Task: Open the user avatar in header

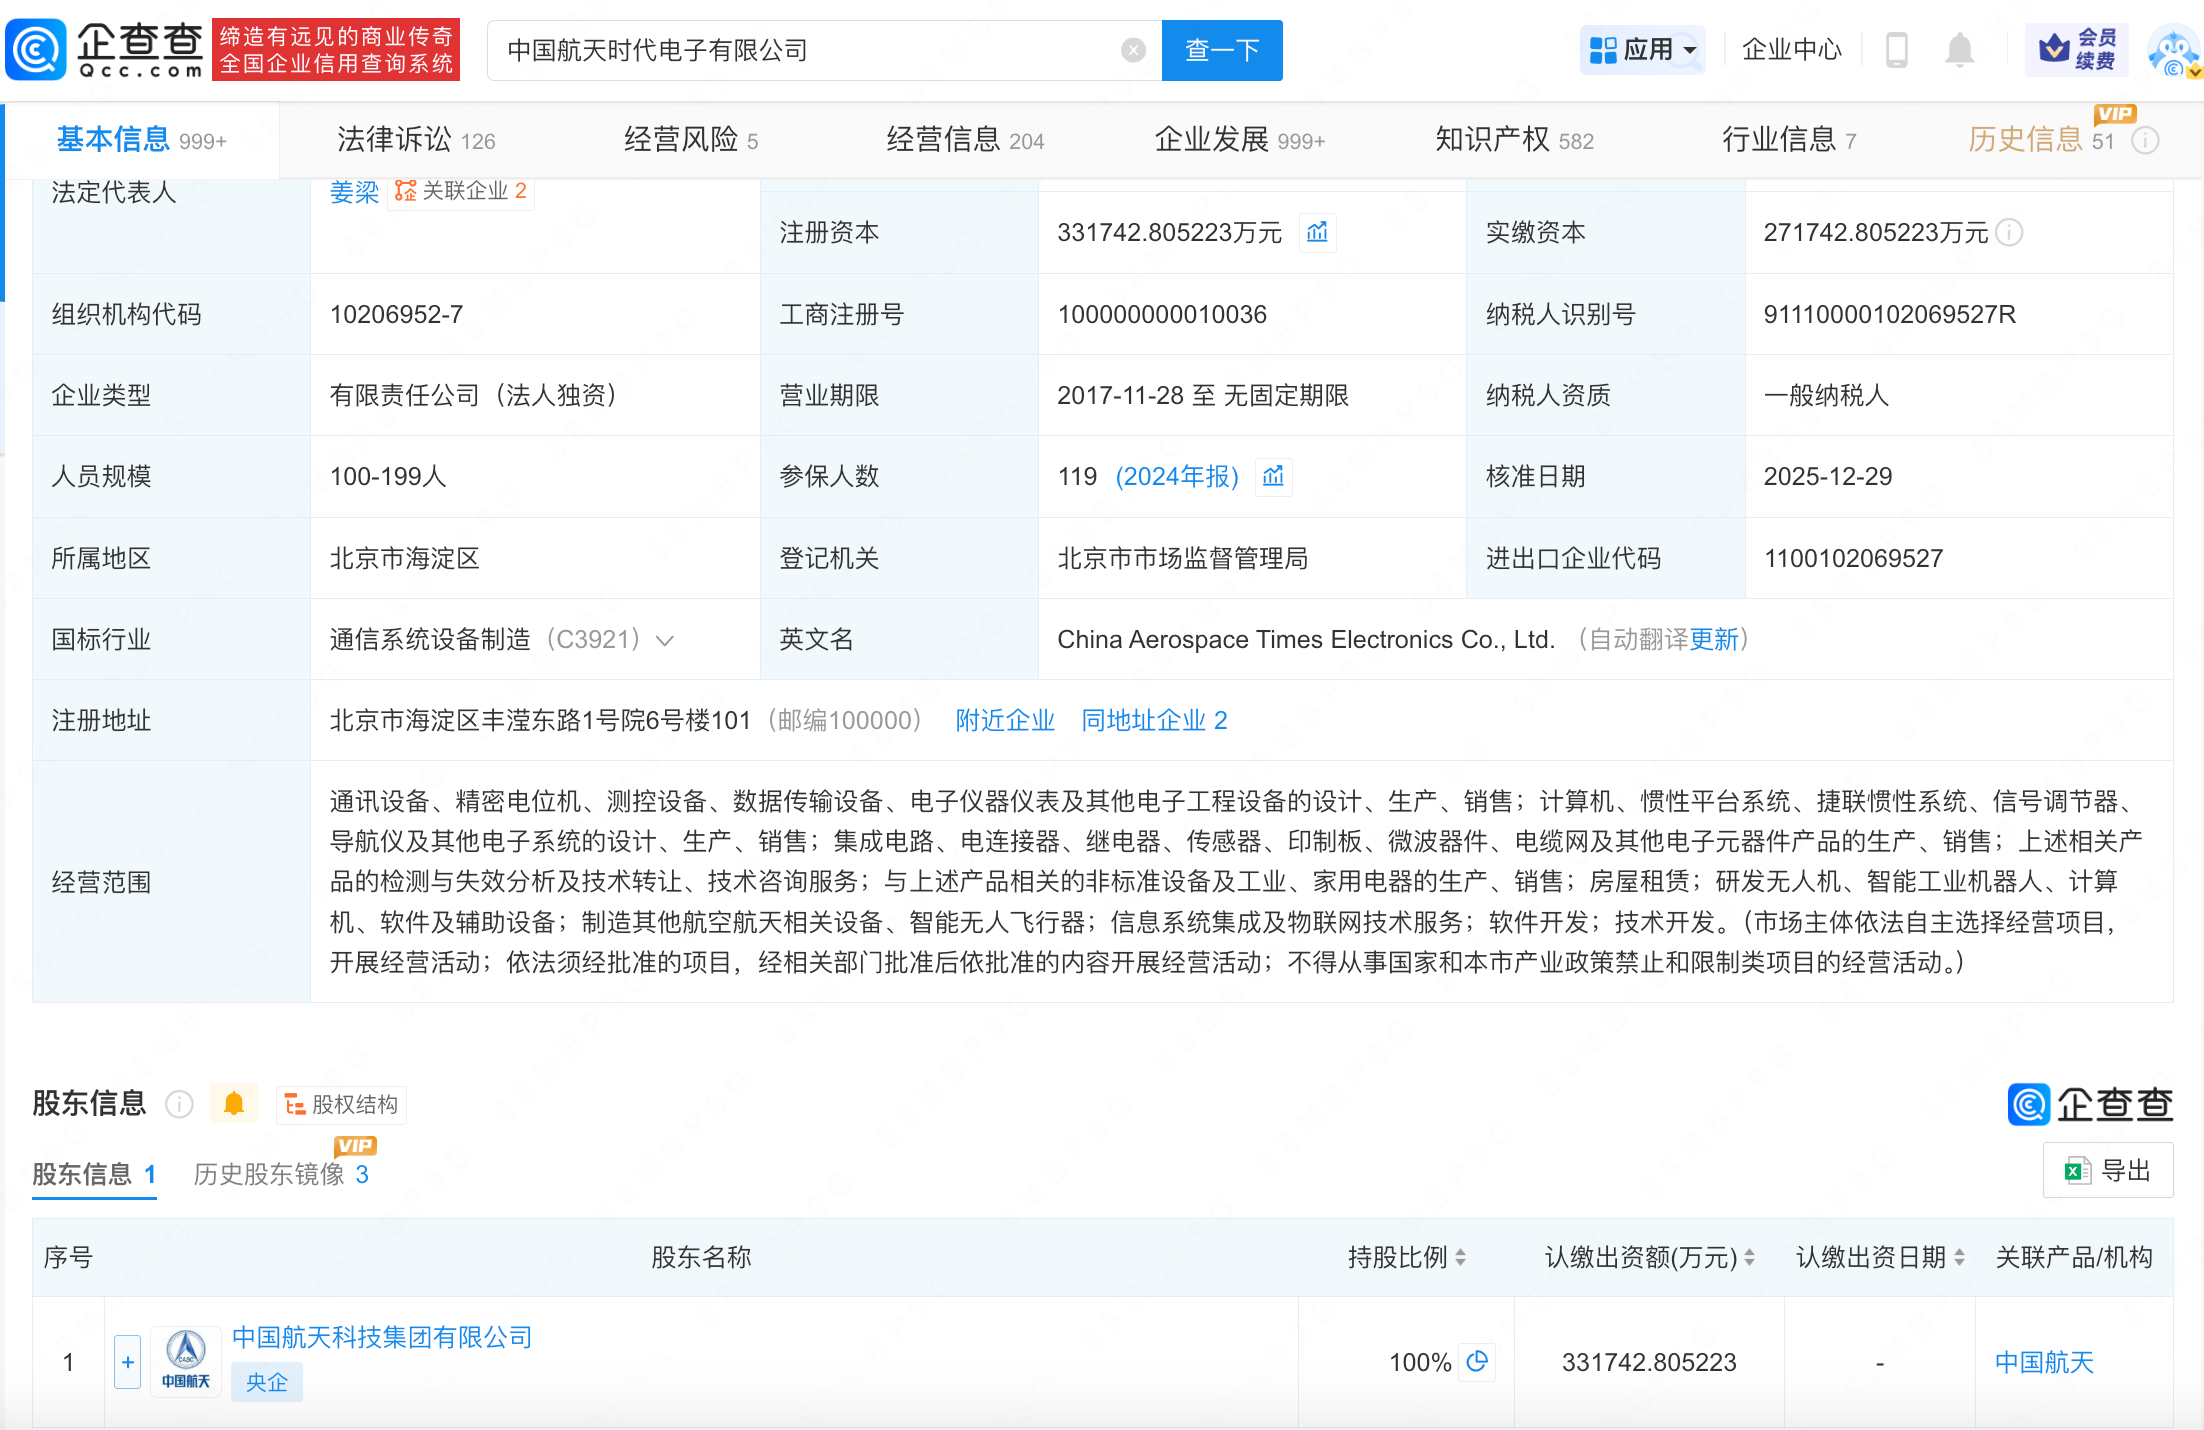Action: pyautogui.click(x=2172, y=50)
